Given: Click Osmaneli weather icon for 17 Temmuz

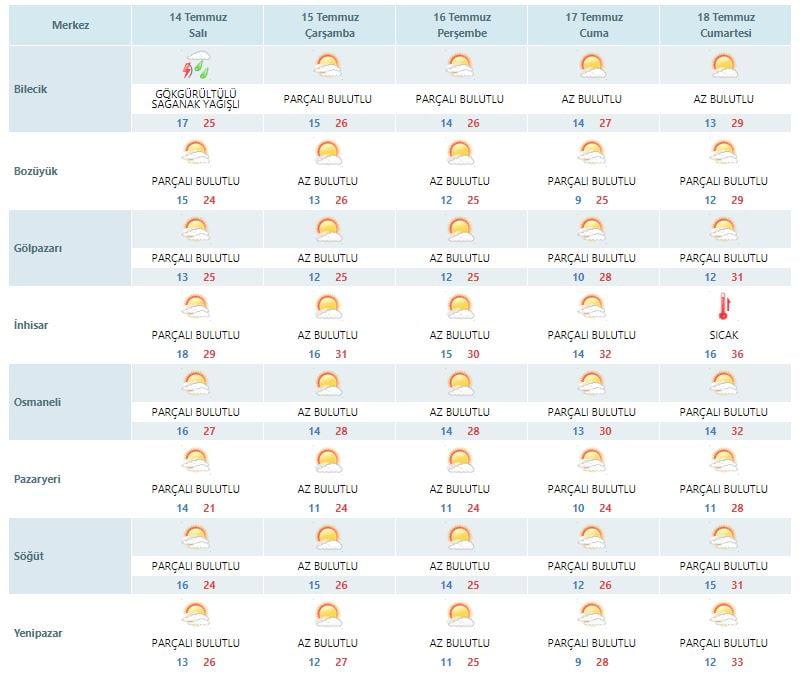Looking at the screenshot, I should [x=592, y=384].
